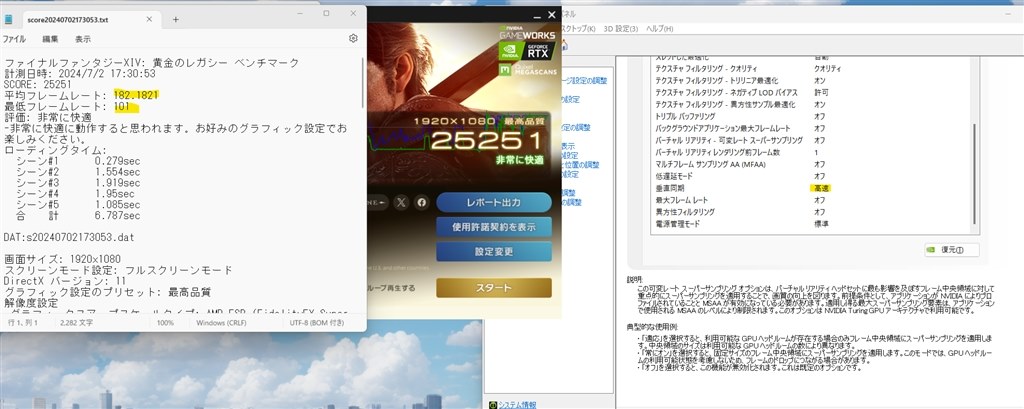The width and height of the screenshot is (1024, 409).
Task: Open 設定変更 in the benchmark
Action: (494, 252)
